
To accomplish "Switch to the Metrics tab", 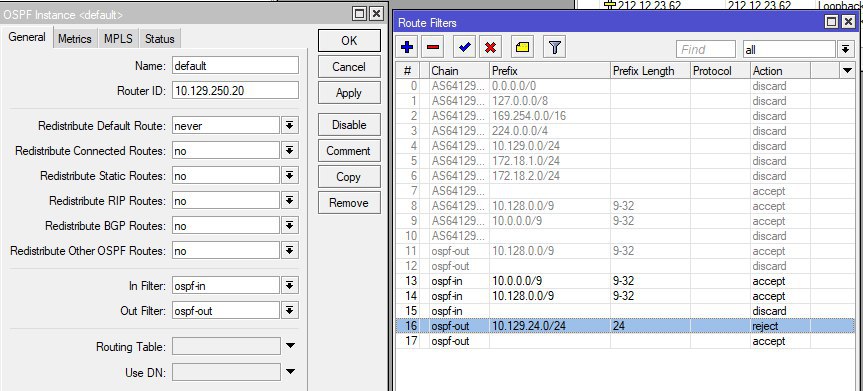I will (75, 39).
